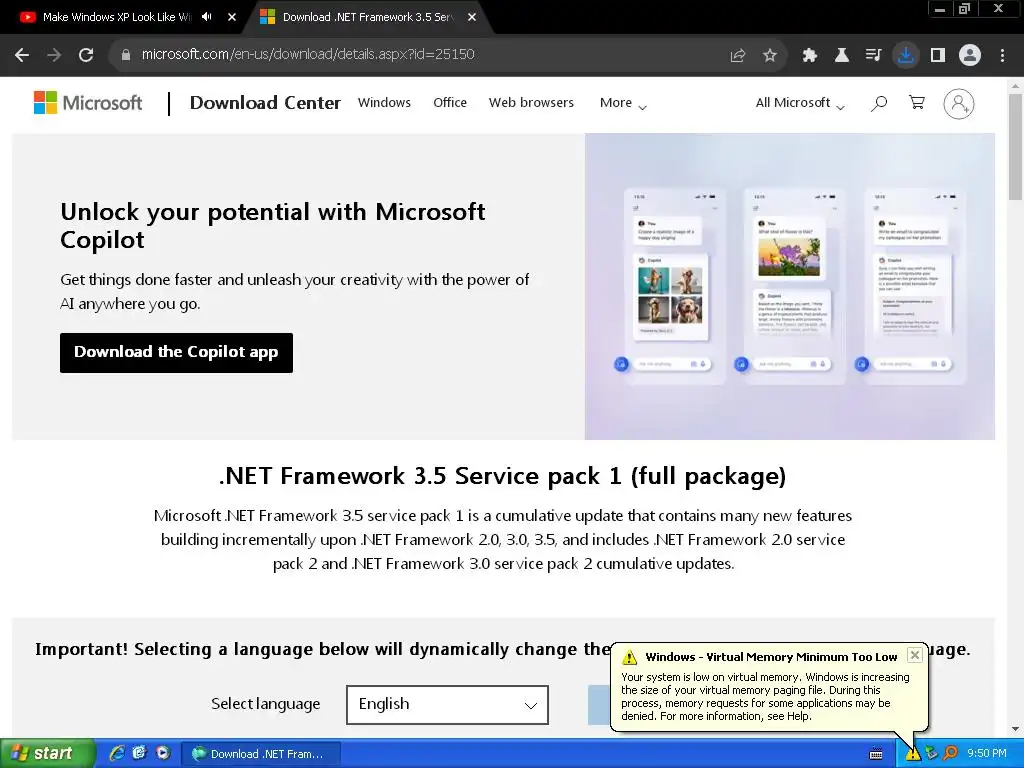Image resolution: width=1024 pixels, height=768 pixels.
Task: Click the search magnifier icon on site
Action: 879,103
